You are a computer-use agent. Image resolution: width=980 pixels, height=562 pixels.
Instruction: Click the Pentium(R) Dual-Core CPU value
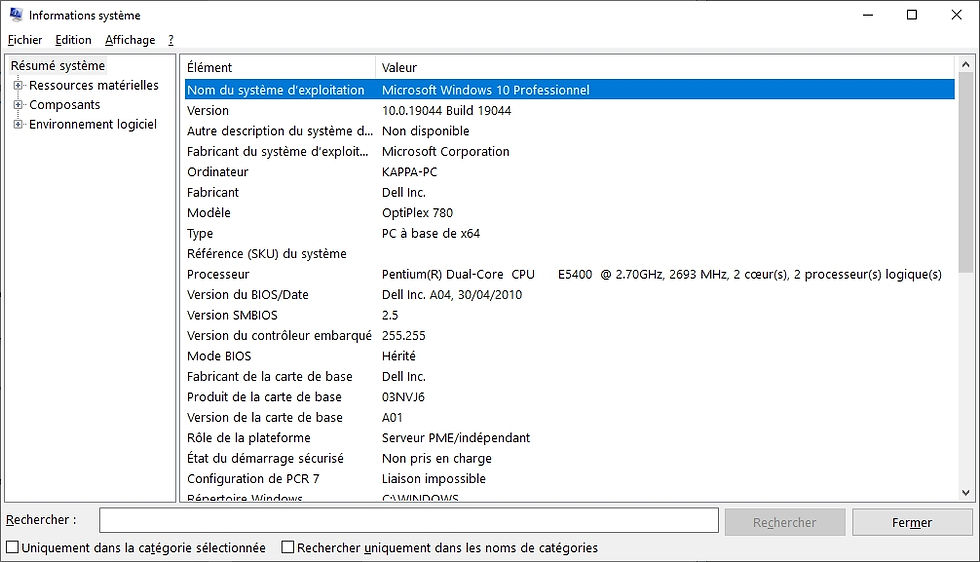661,274
